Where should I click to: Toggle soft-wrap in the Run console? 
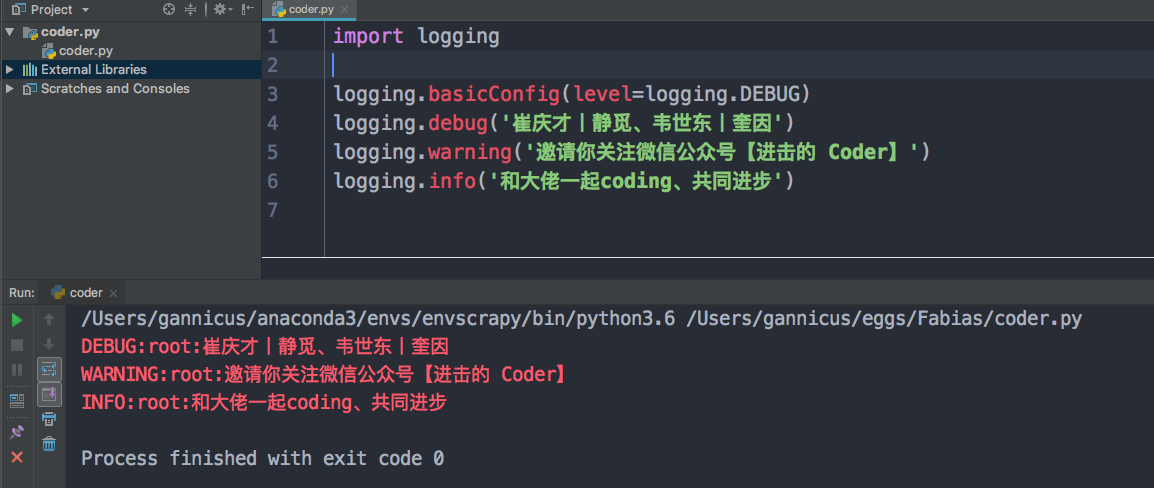(49, 370)
